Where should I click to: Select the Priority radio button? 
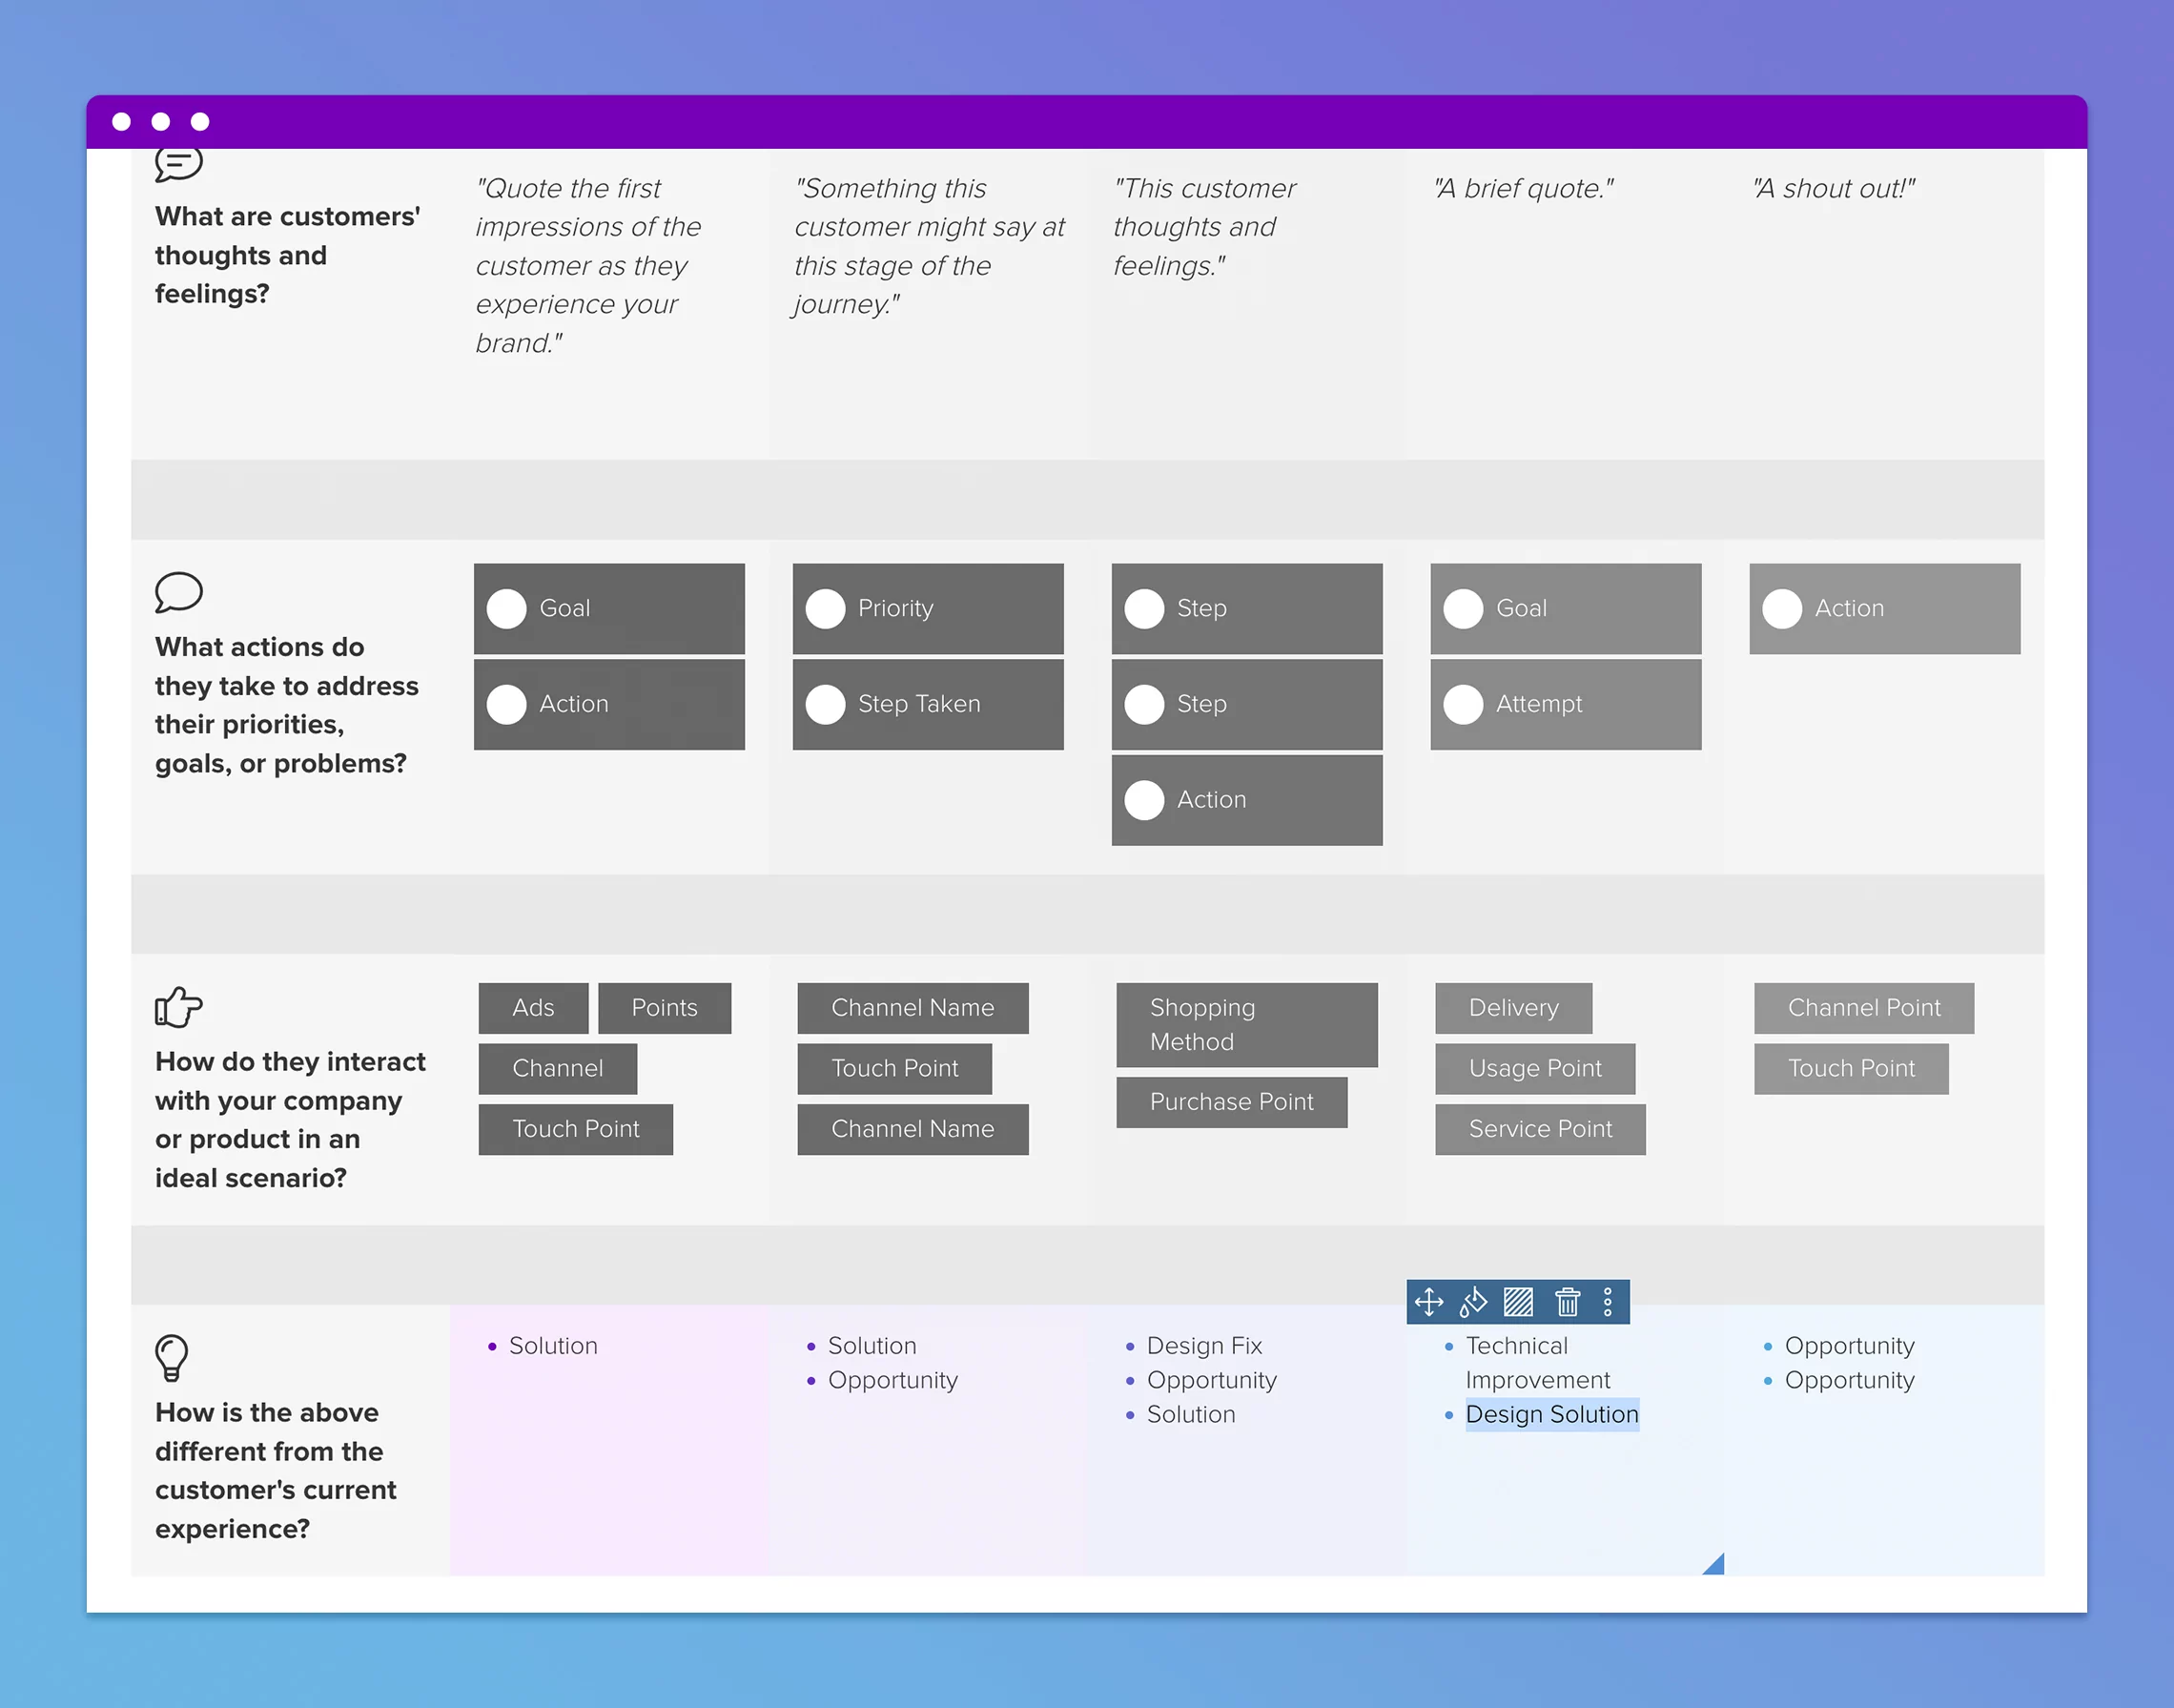click(x=826, y=608)
